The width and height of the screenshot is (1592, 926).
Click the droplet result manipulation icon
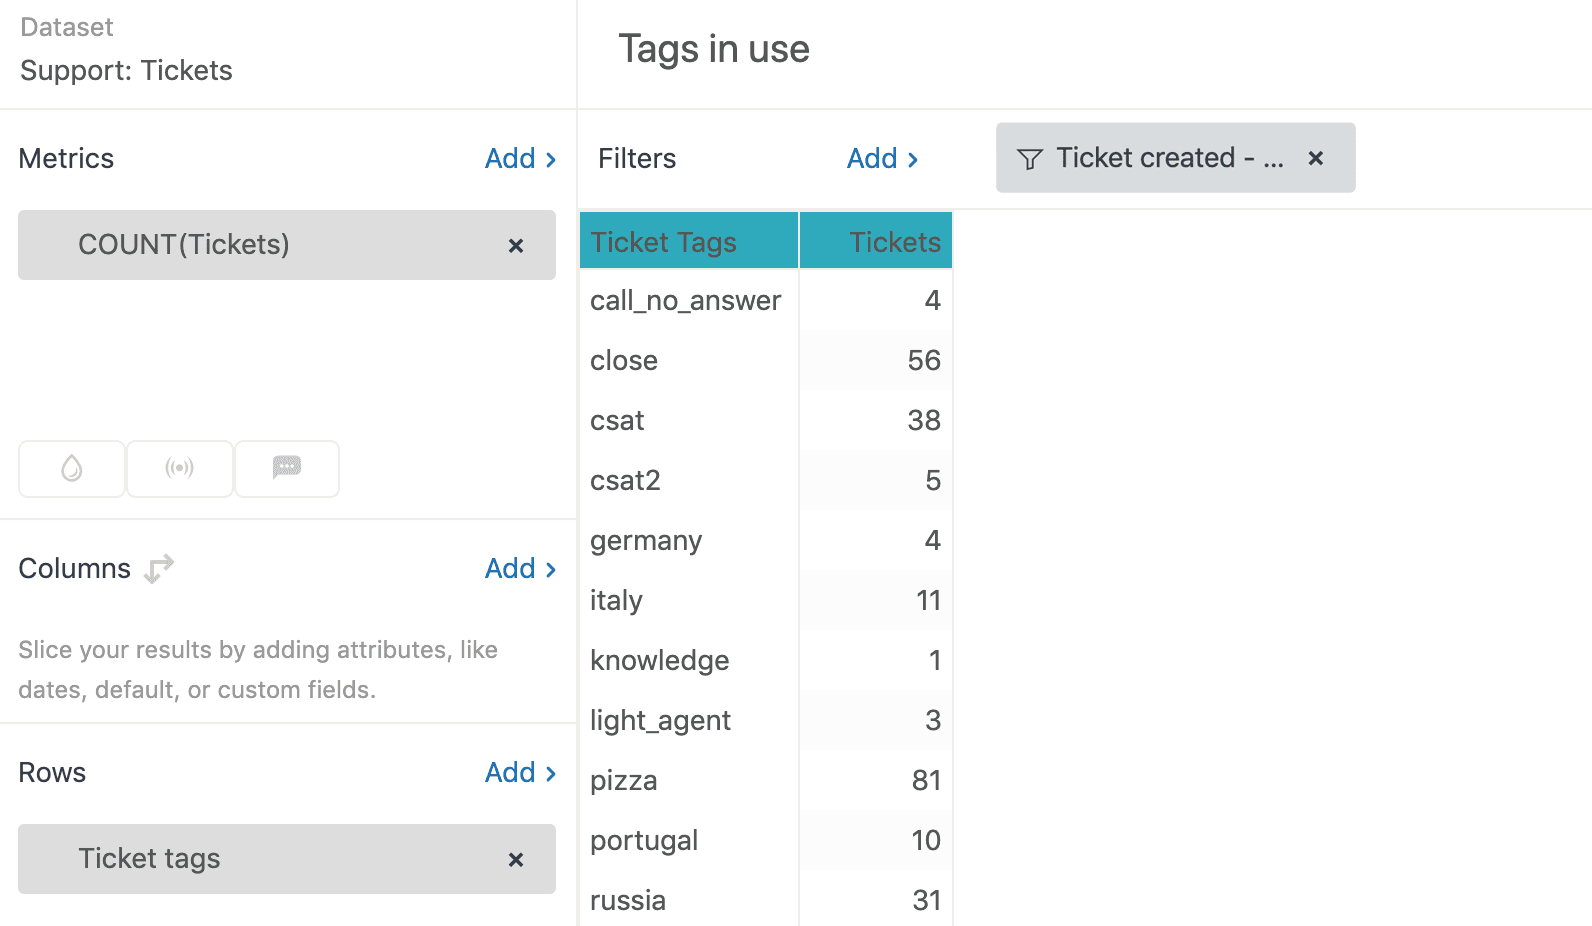point(72,468)
